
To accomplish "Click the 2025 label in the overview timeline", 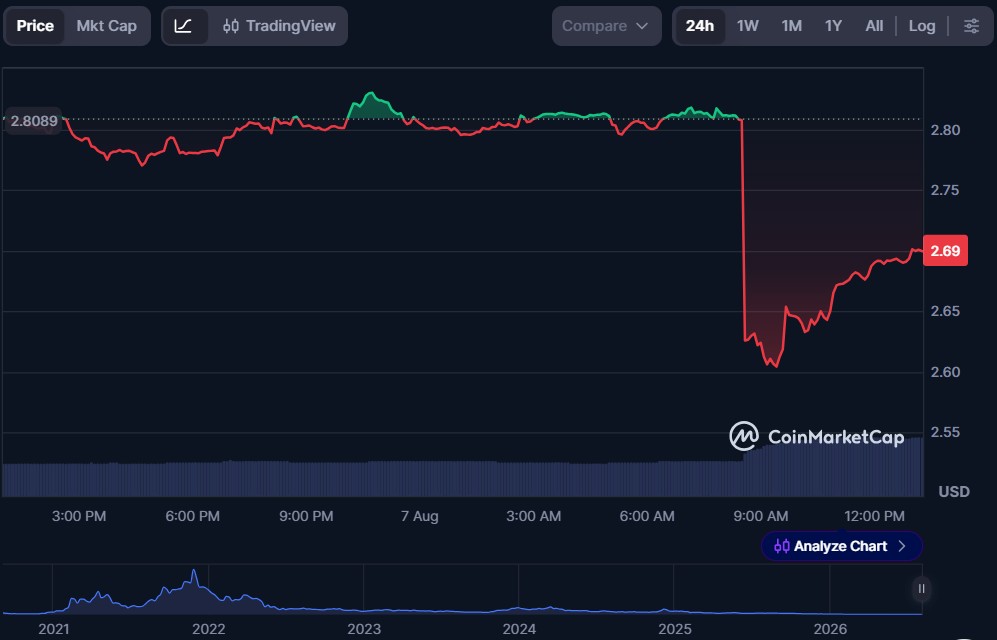I will (x=675, y=629).
